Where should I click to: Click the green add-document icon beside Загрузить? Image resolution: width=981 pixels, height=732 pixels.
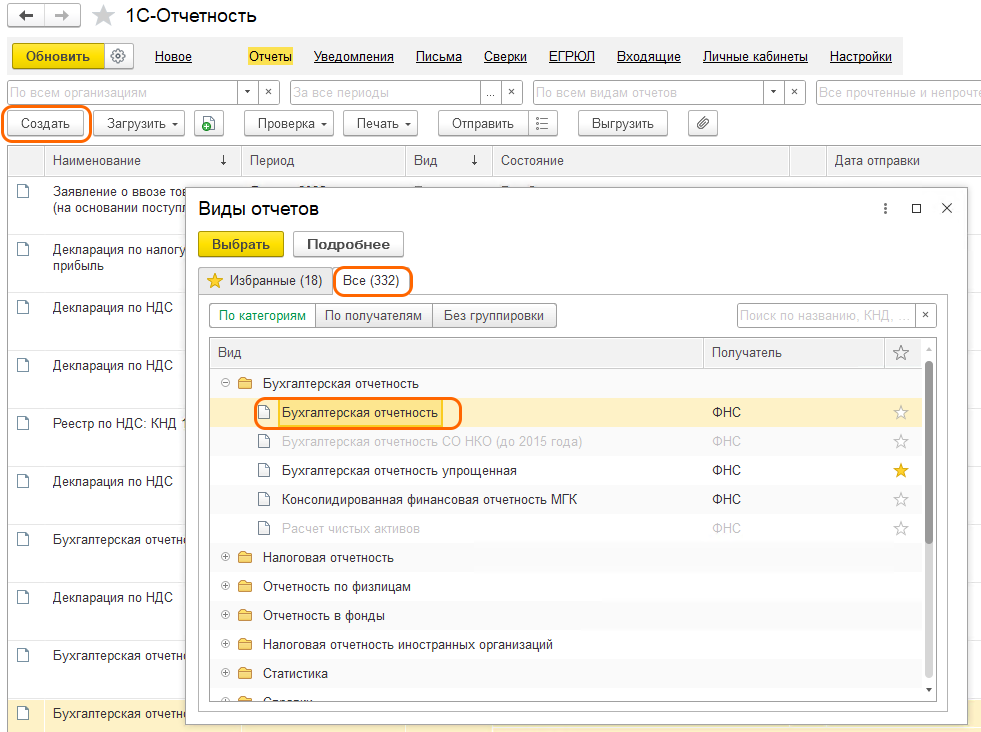[208, 124]
